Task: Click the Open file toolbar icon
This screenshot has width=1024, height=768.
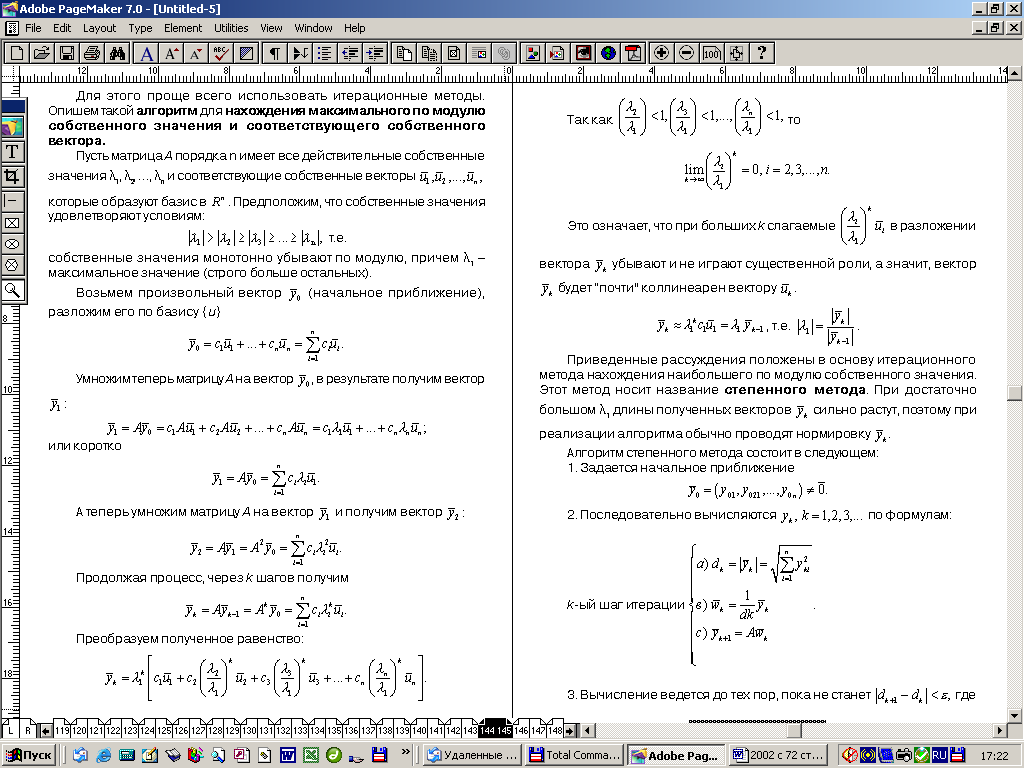Action: coord(42,53)
